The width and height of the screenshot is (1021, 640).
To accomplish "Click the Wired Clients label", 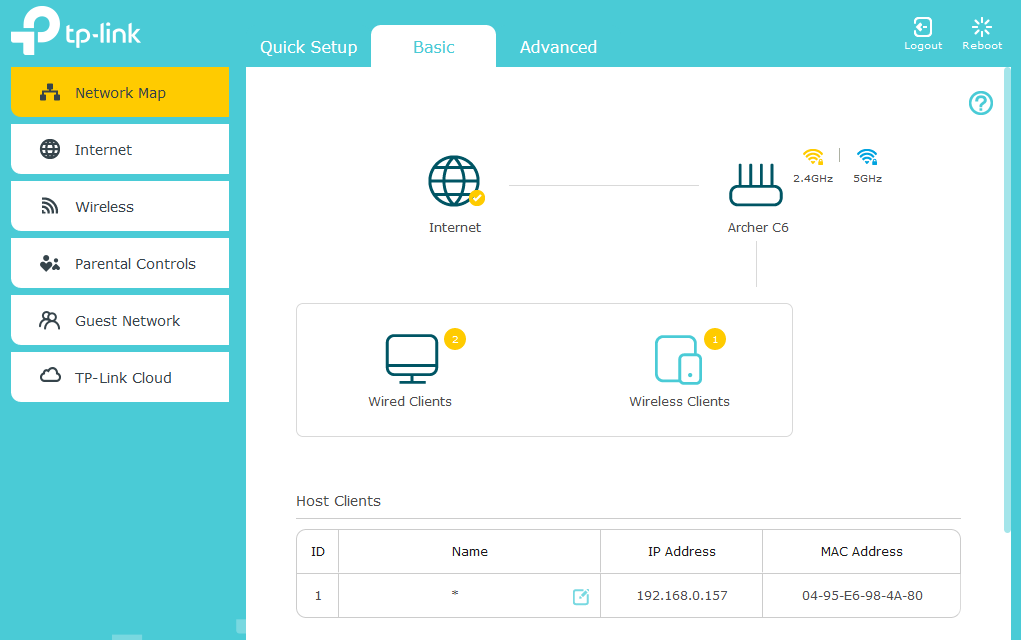I will [410, 401].
